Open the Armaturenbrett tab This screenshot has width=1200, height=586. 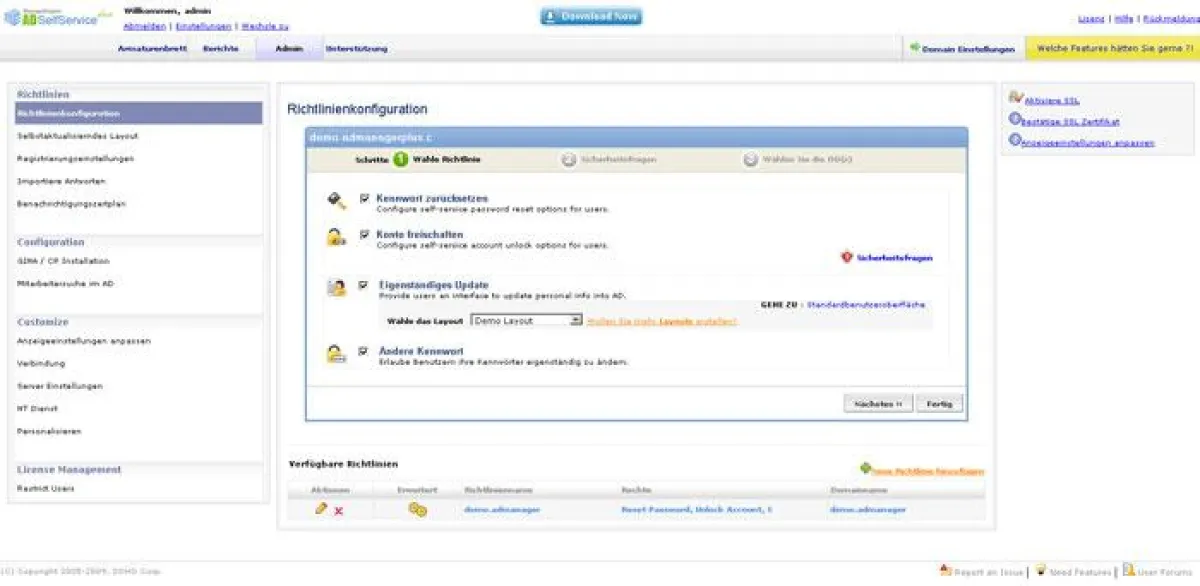click(x=152, y=48)
